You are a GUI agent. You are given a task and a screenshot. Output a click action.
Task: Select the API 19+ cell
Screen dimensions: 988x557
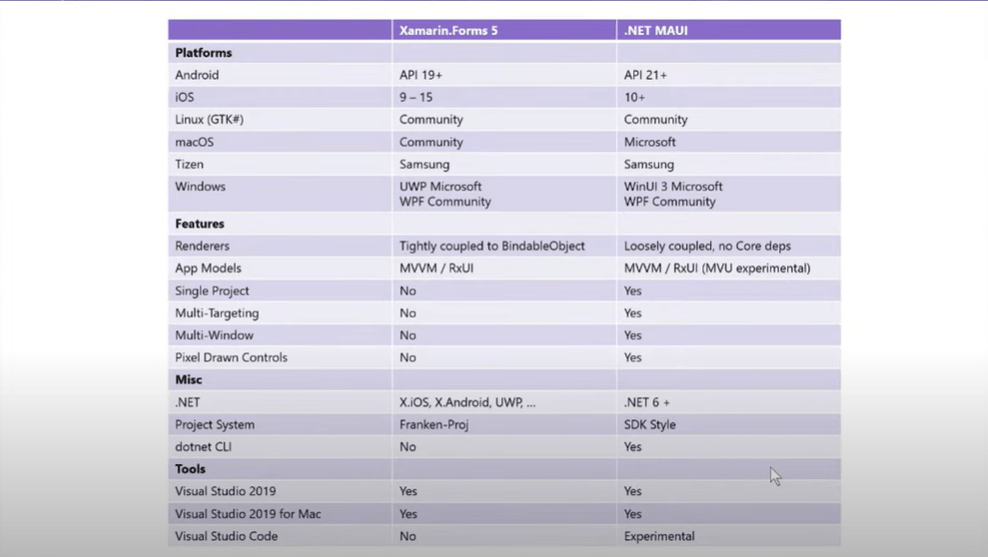(421, 75)
